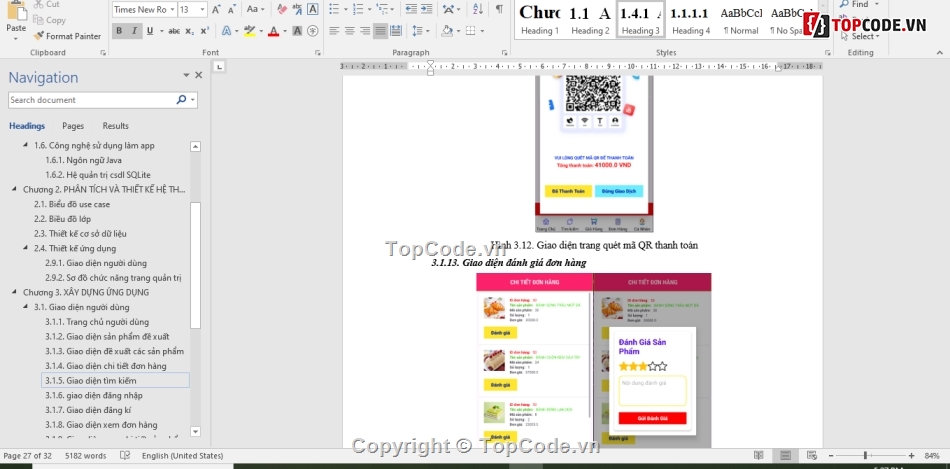
Task: Show paragraph marks with the pilcrow icon
Action: pyautogui.click(x=499, y=9)
